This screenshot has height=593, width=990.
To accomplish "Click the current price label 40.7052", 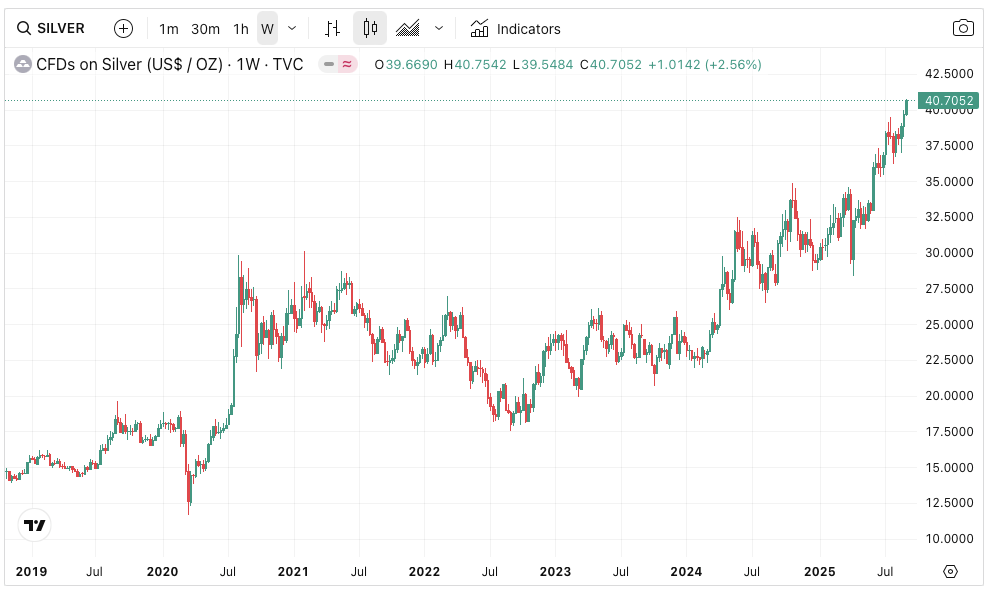I will [x=948, y=100].
